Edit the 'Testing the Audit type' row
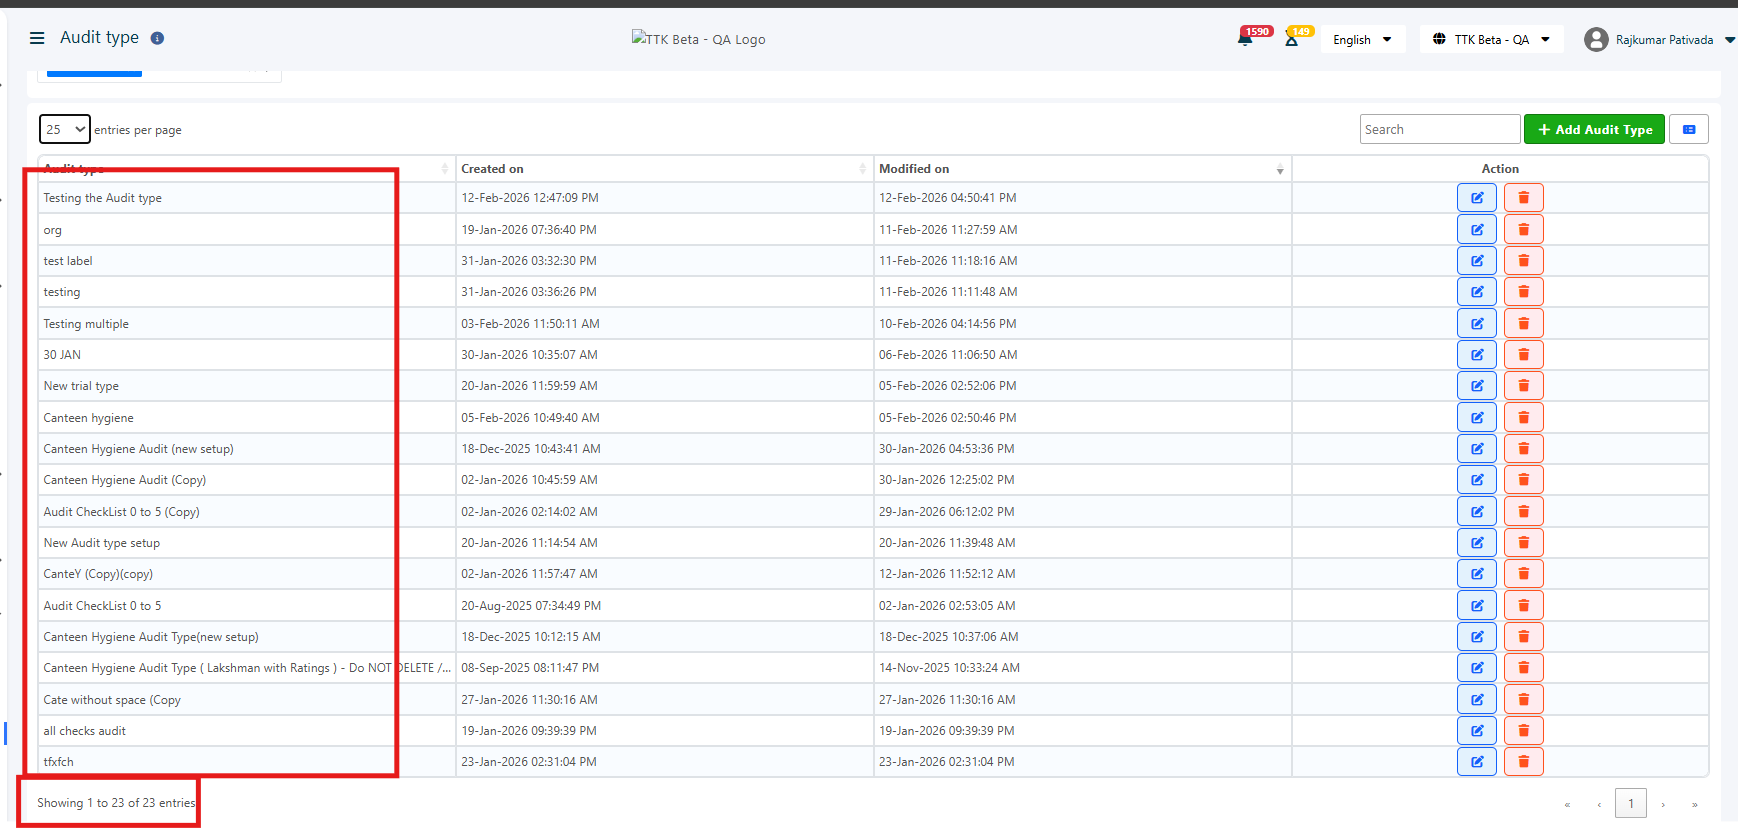This screenshot has width=1738, height=828. [1476, 198]
